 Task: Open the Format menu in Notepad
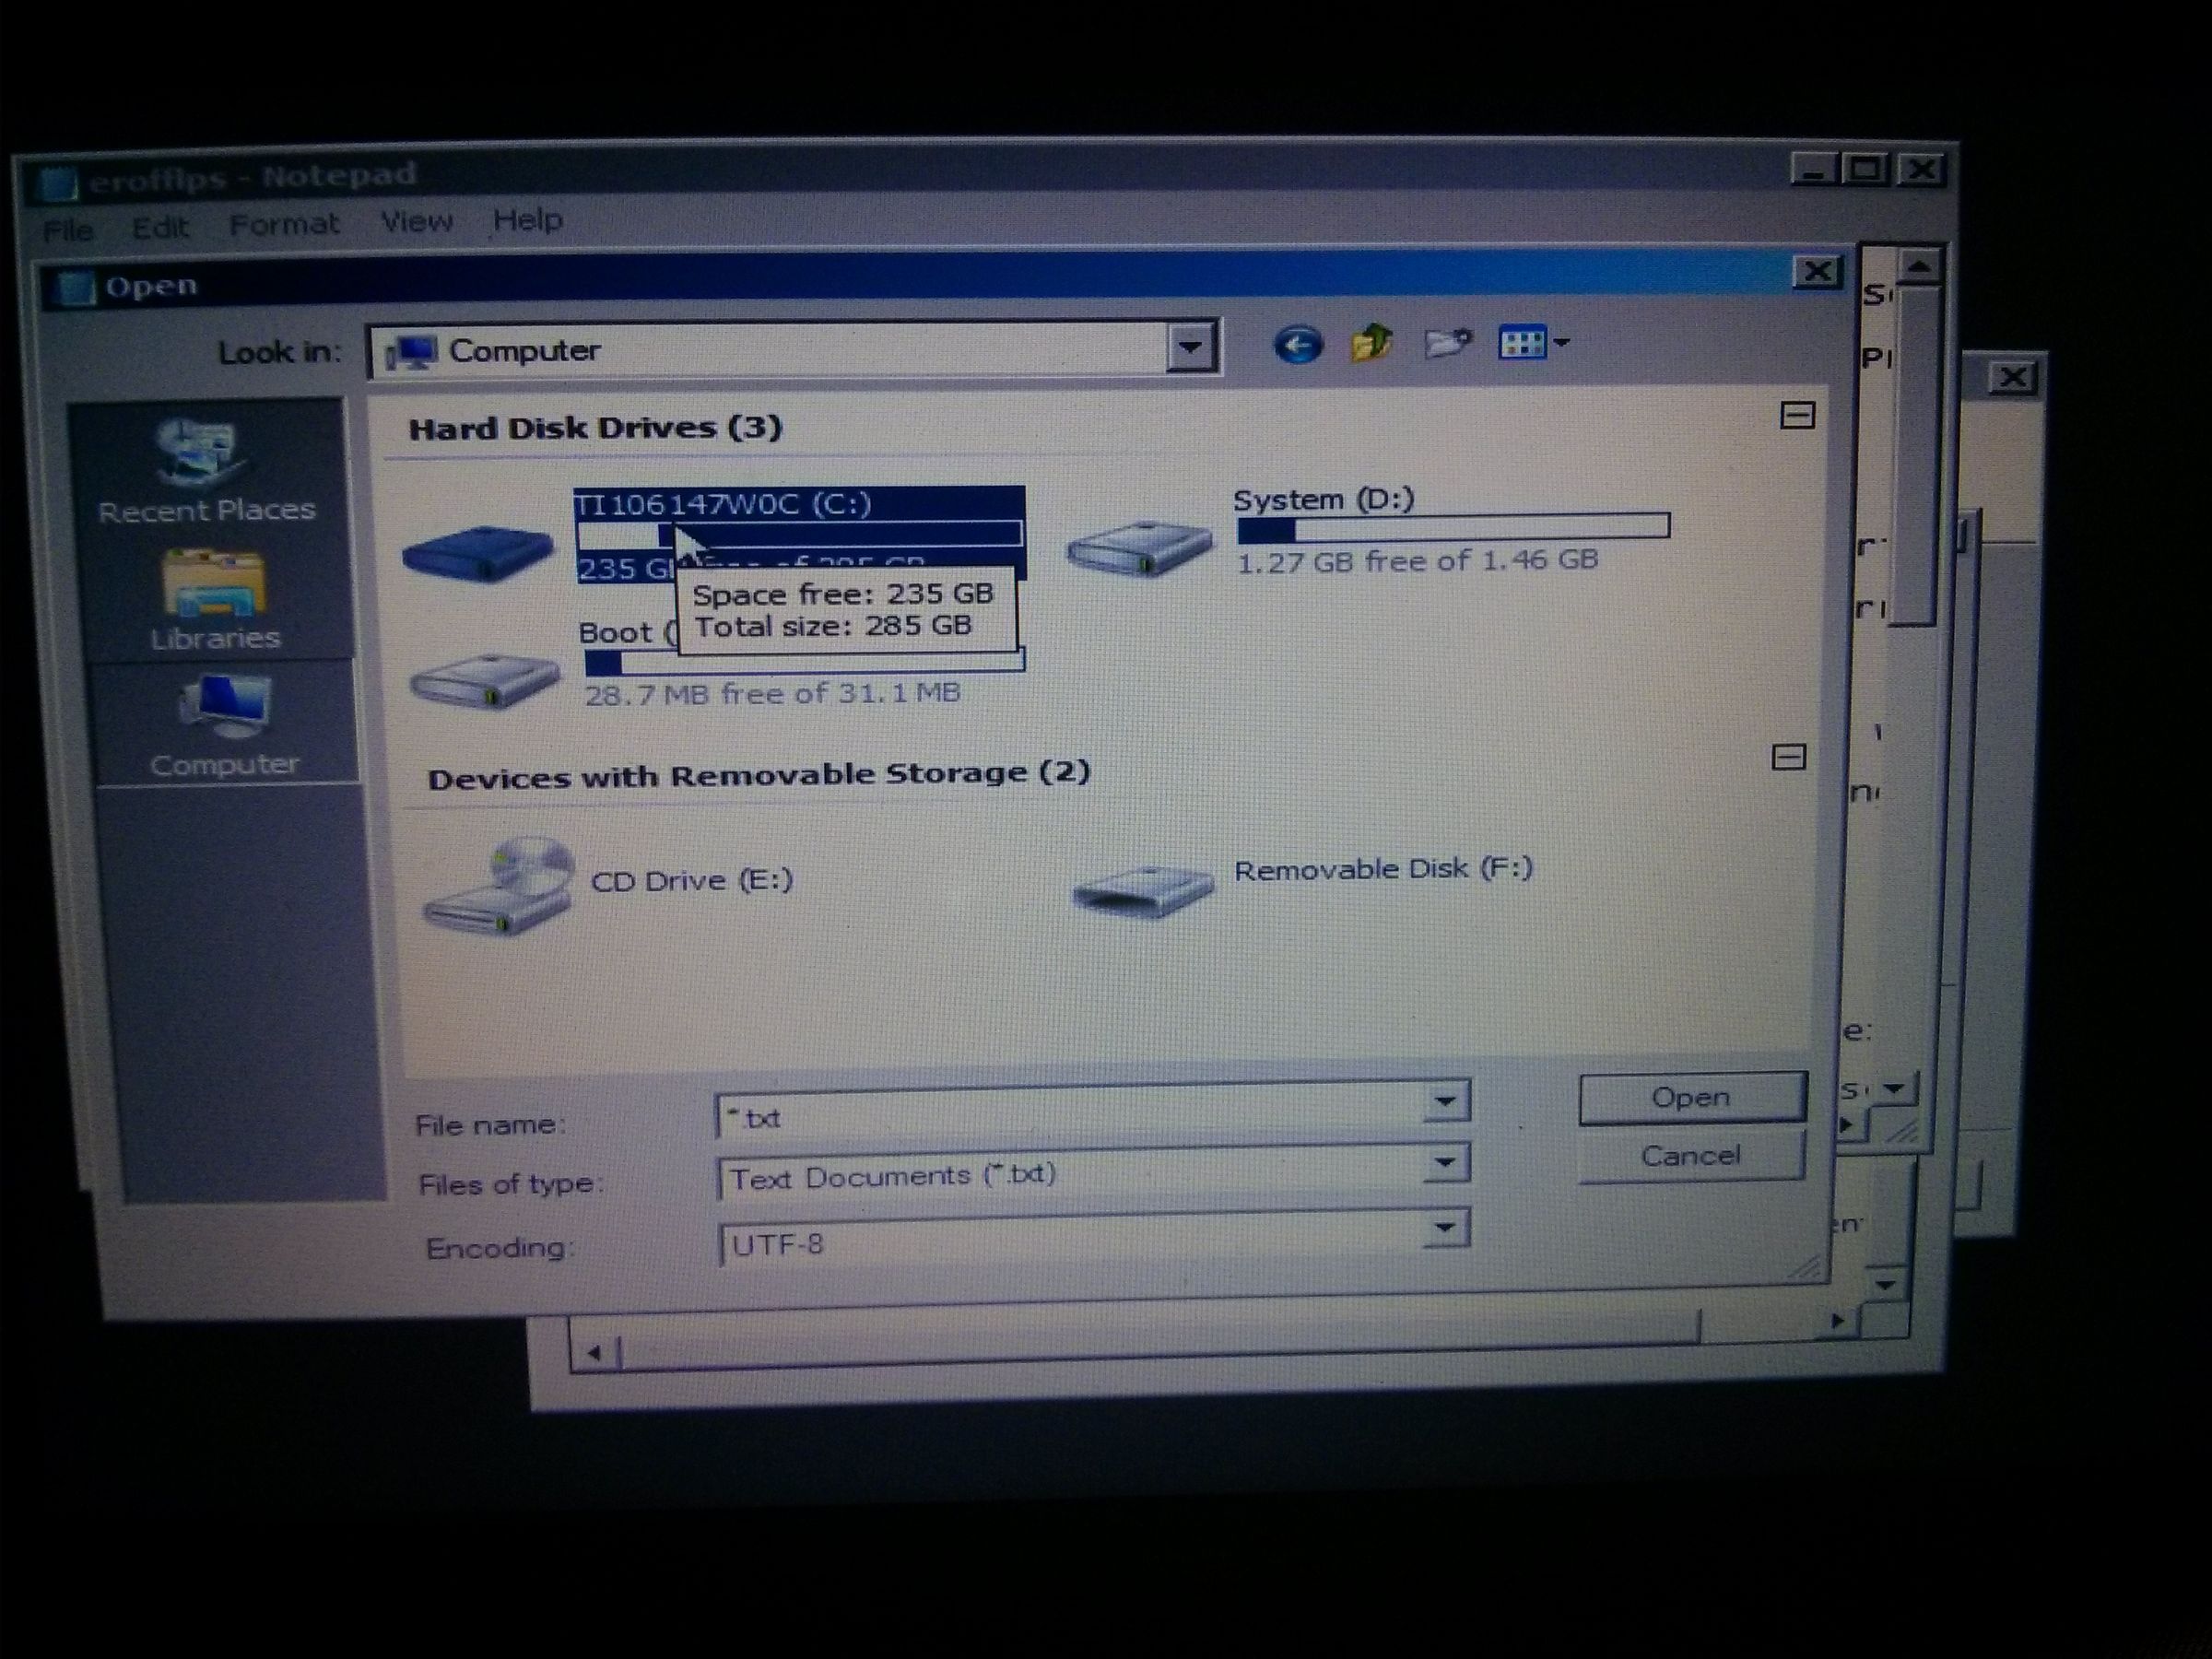coord(284,224)
